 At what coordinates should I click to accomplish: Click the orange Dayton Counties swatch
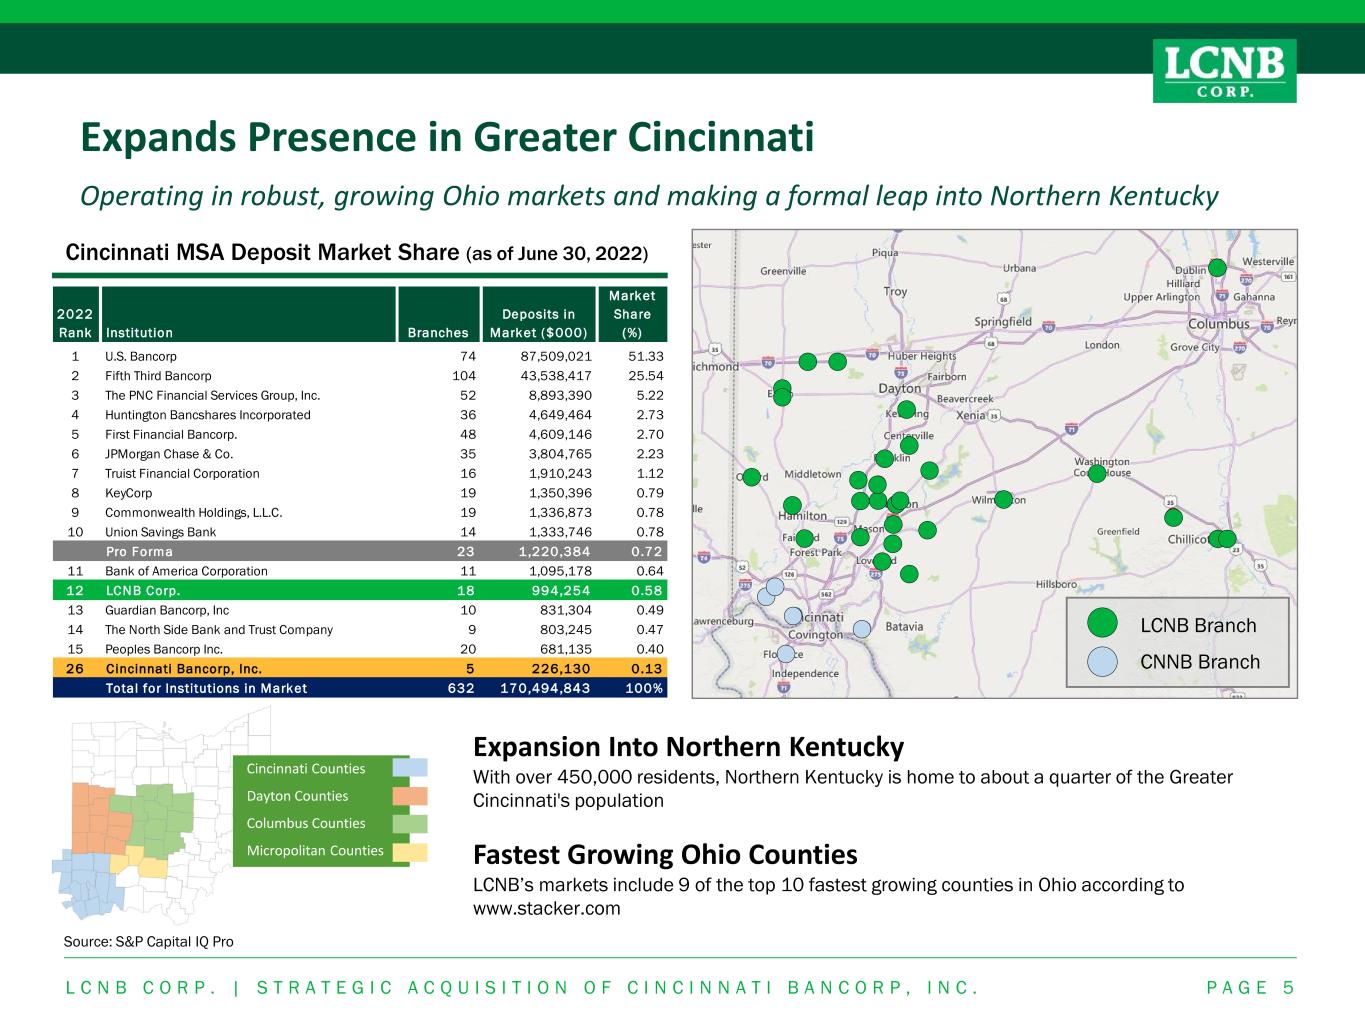pos(410,796)
